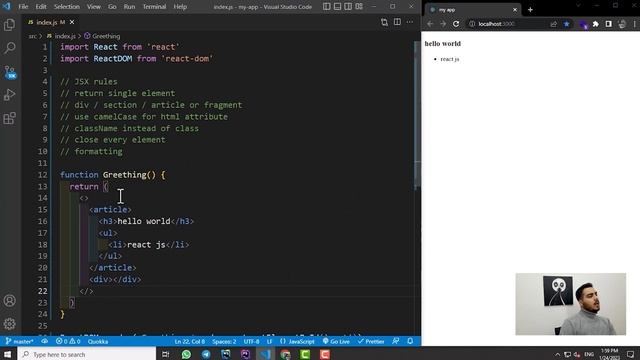
Task: Click the src breadcrumb segment
Action: [x=33, y=36]
